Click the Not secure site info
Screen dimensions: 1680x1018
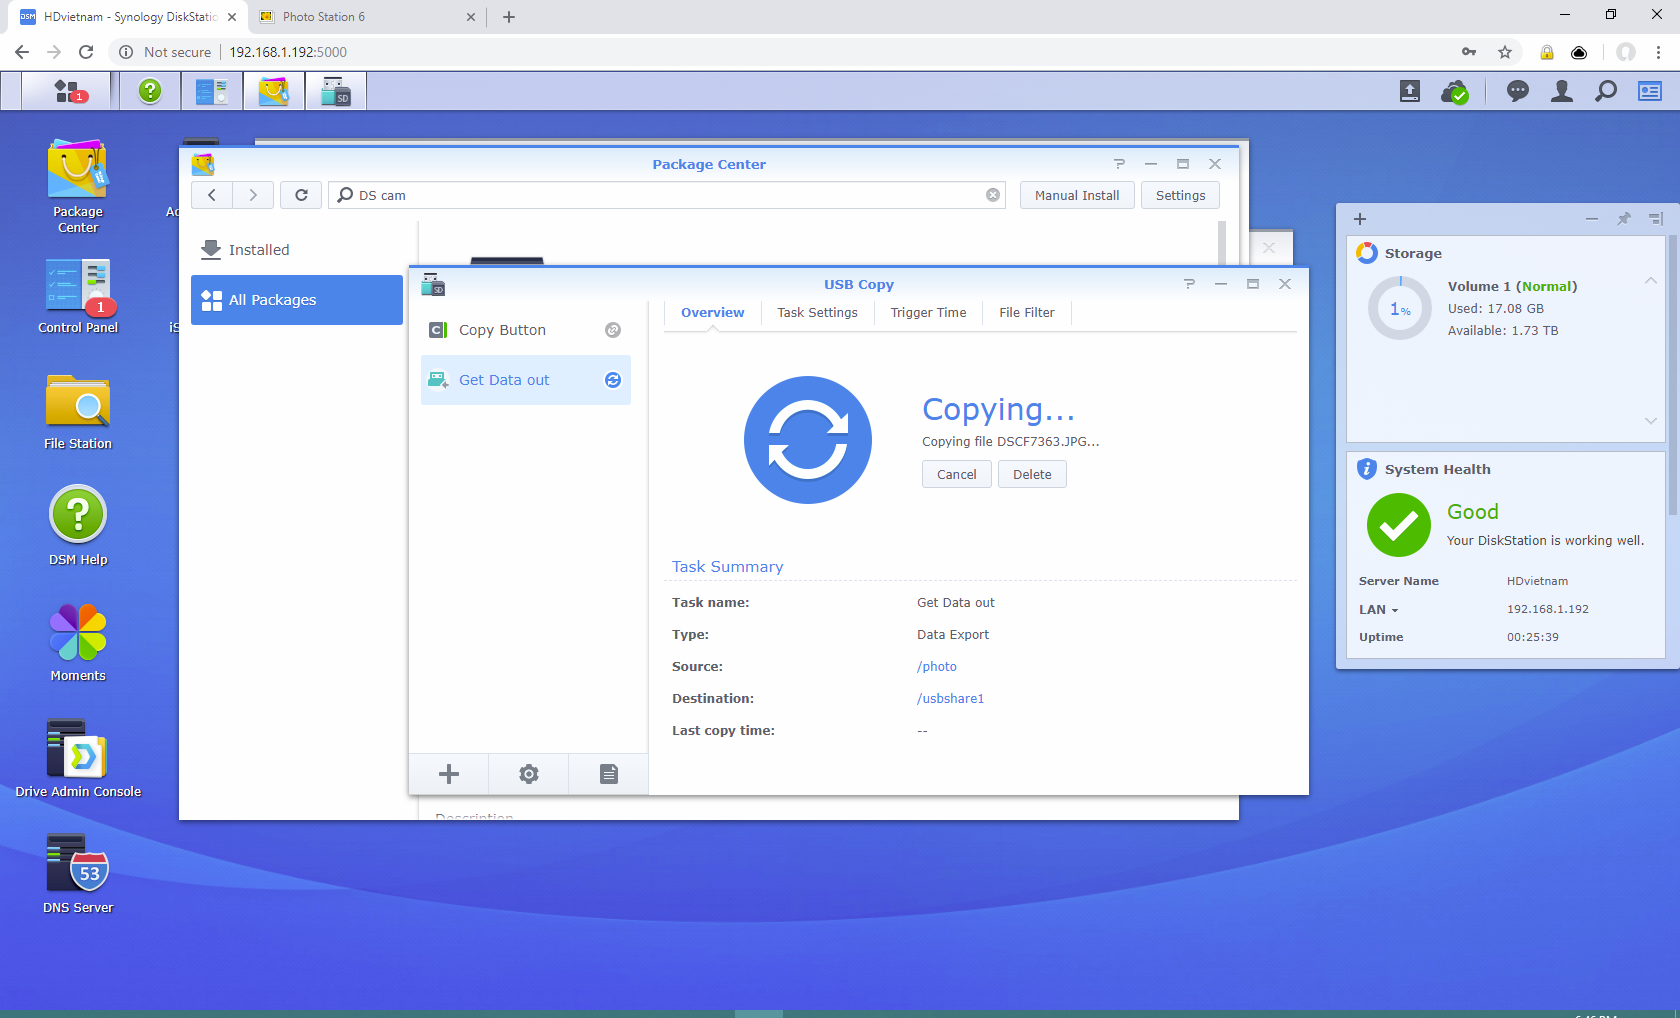coord(165,52)
